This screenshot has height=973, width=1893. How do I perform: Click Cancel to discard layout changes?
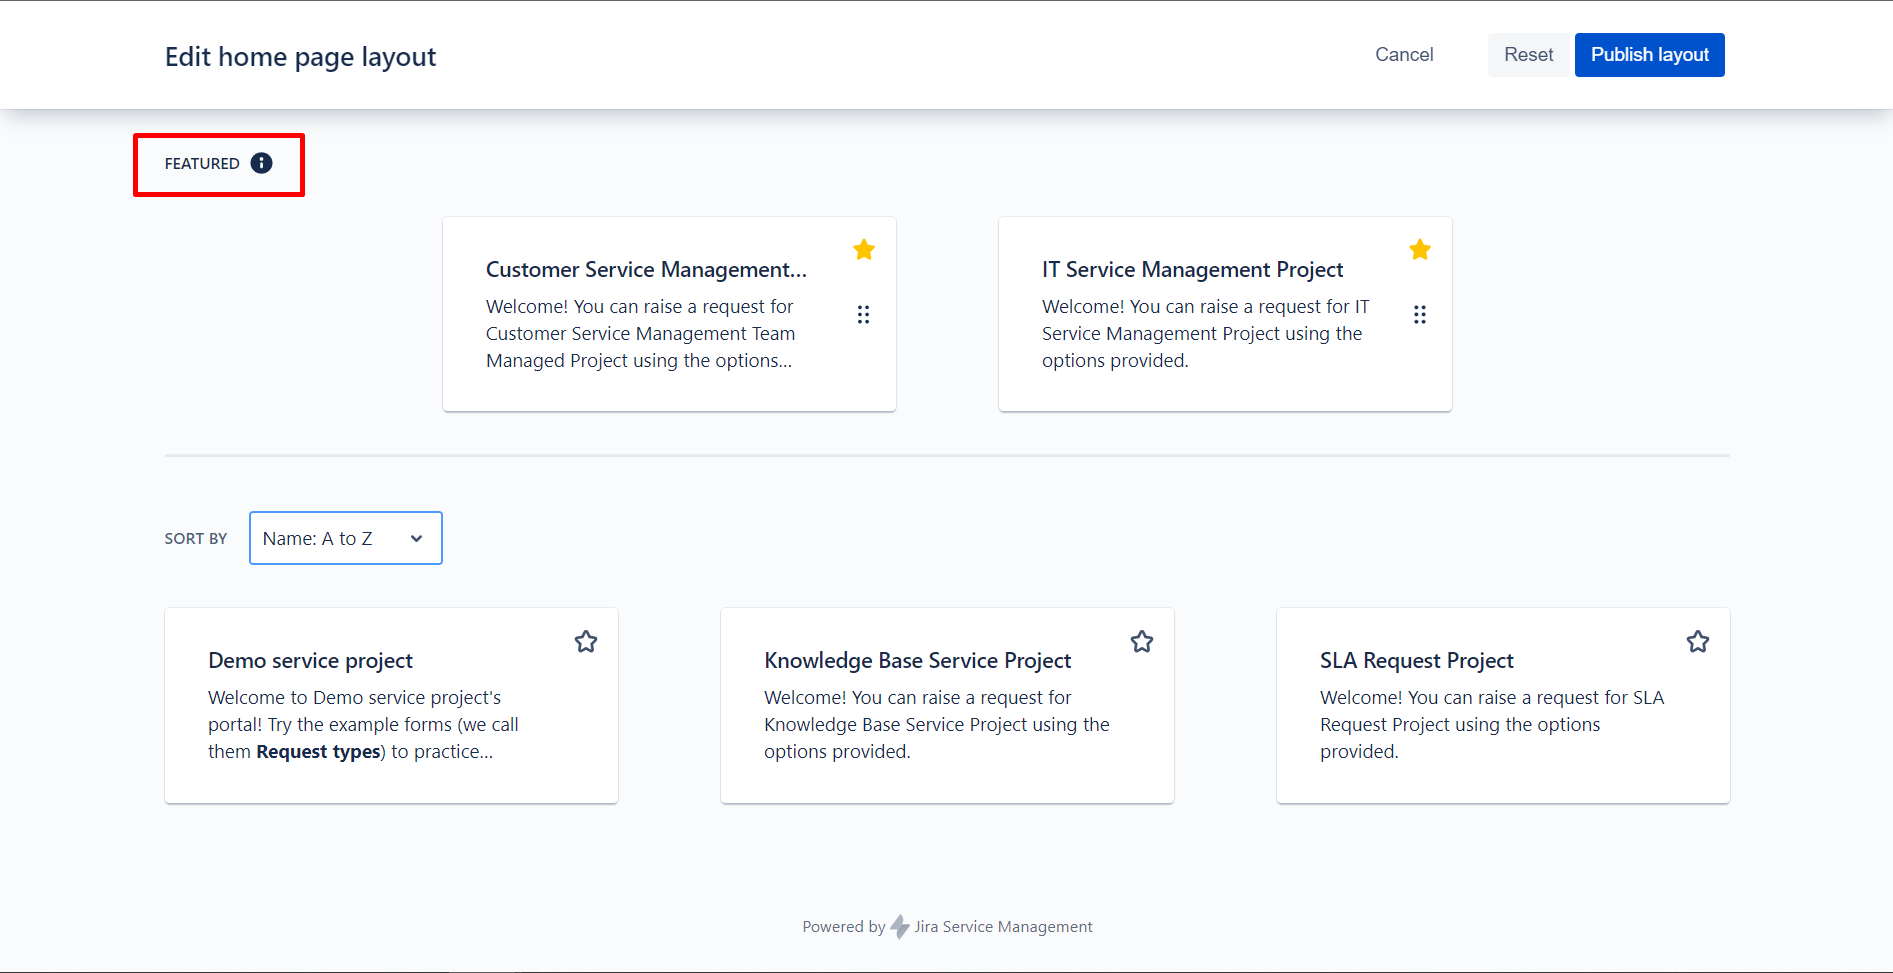click(1404, 54)
